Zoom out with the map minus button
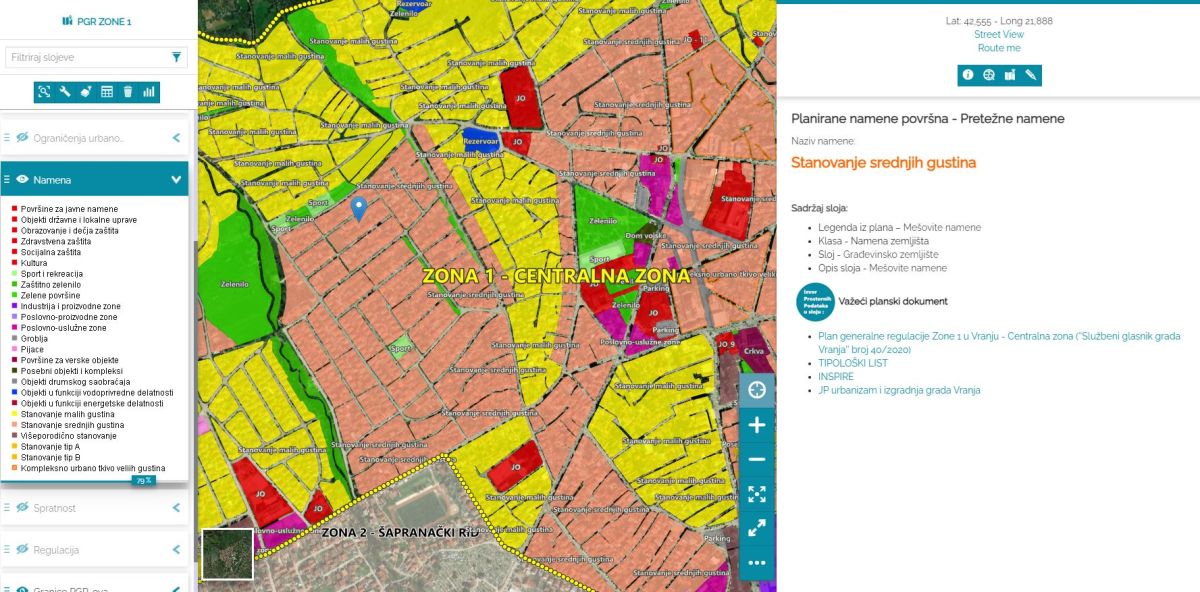Screen dimensions: 1200x592 coord(757,460)
